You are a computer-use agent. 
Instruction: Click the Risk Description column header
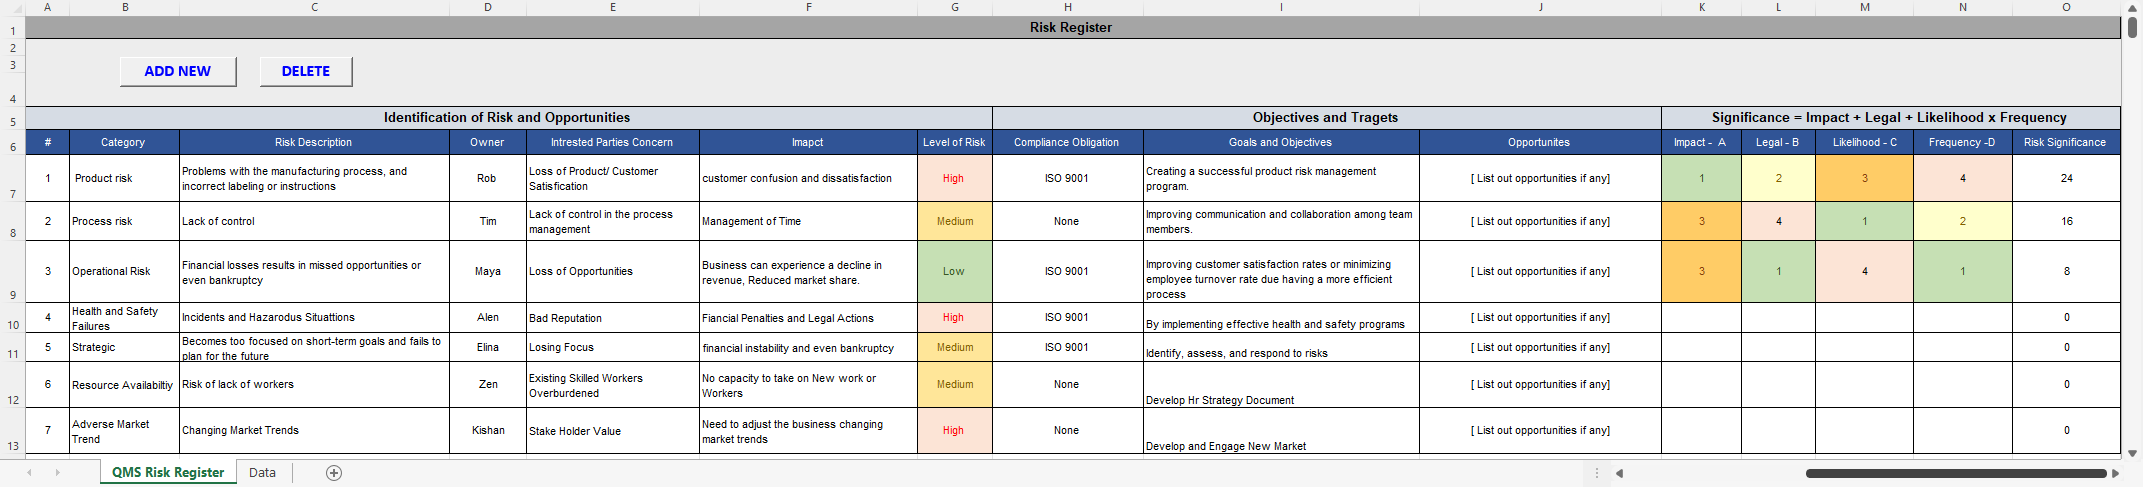[314, 142]
